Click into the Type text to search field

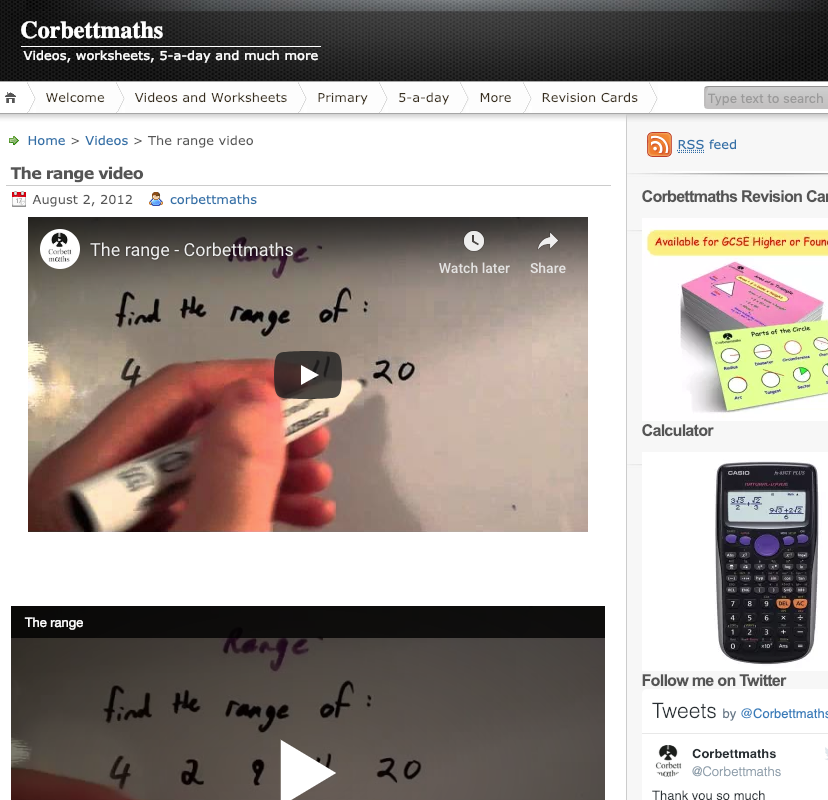point(766,98)
